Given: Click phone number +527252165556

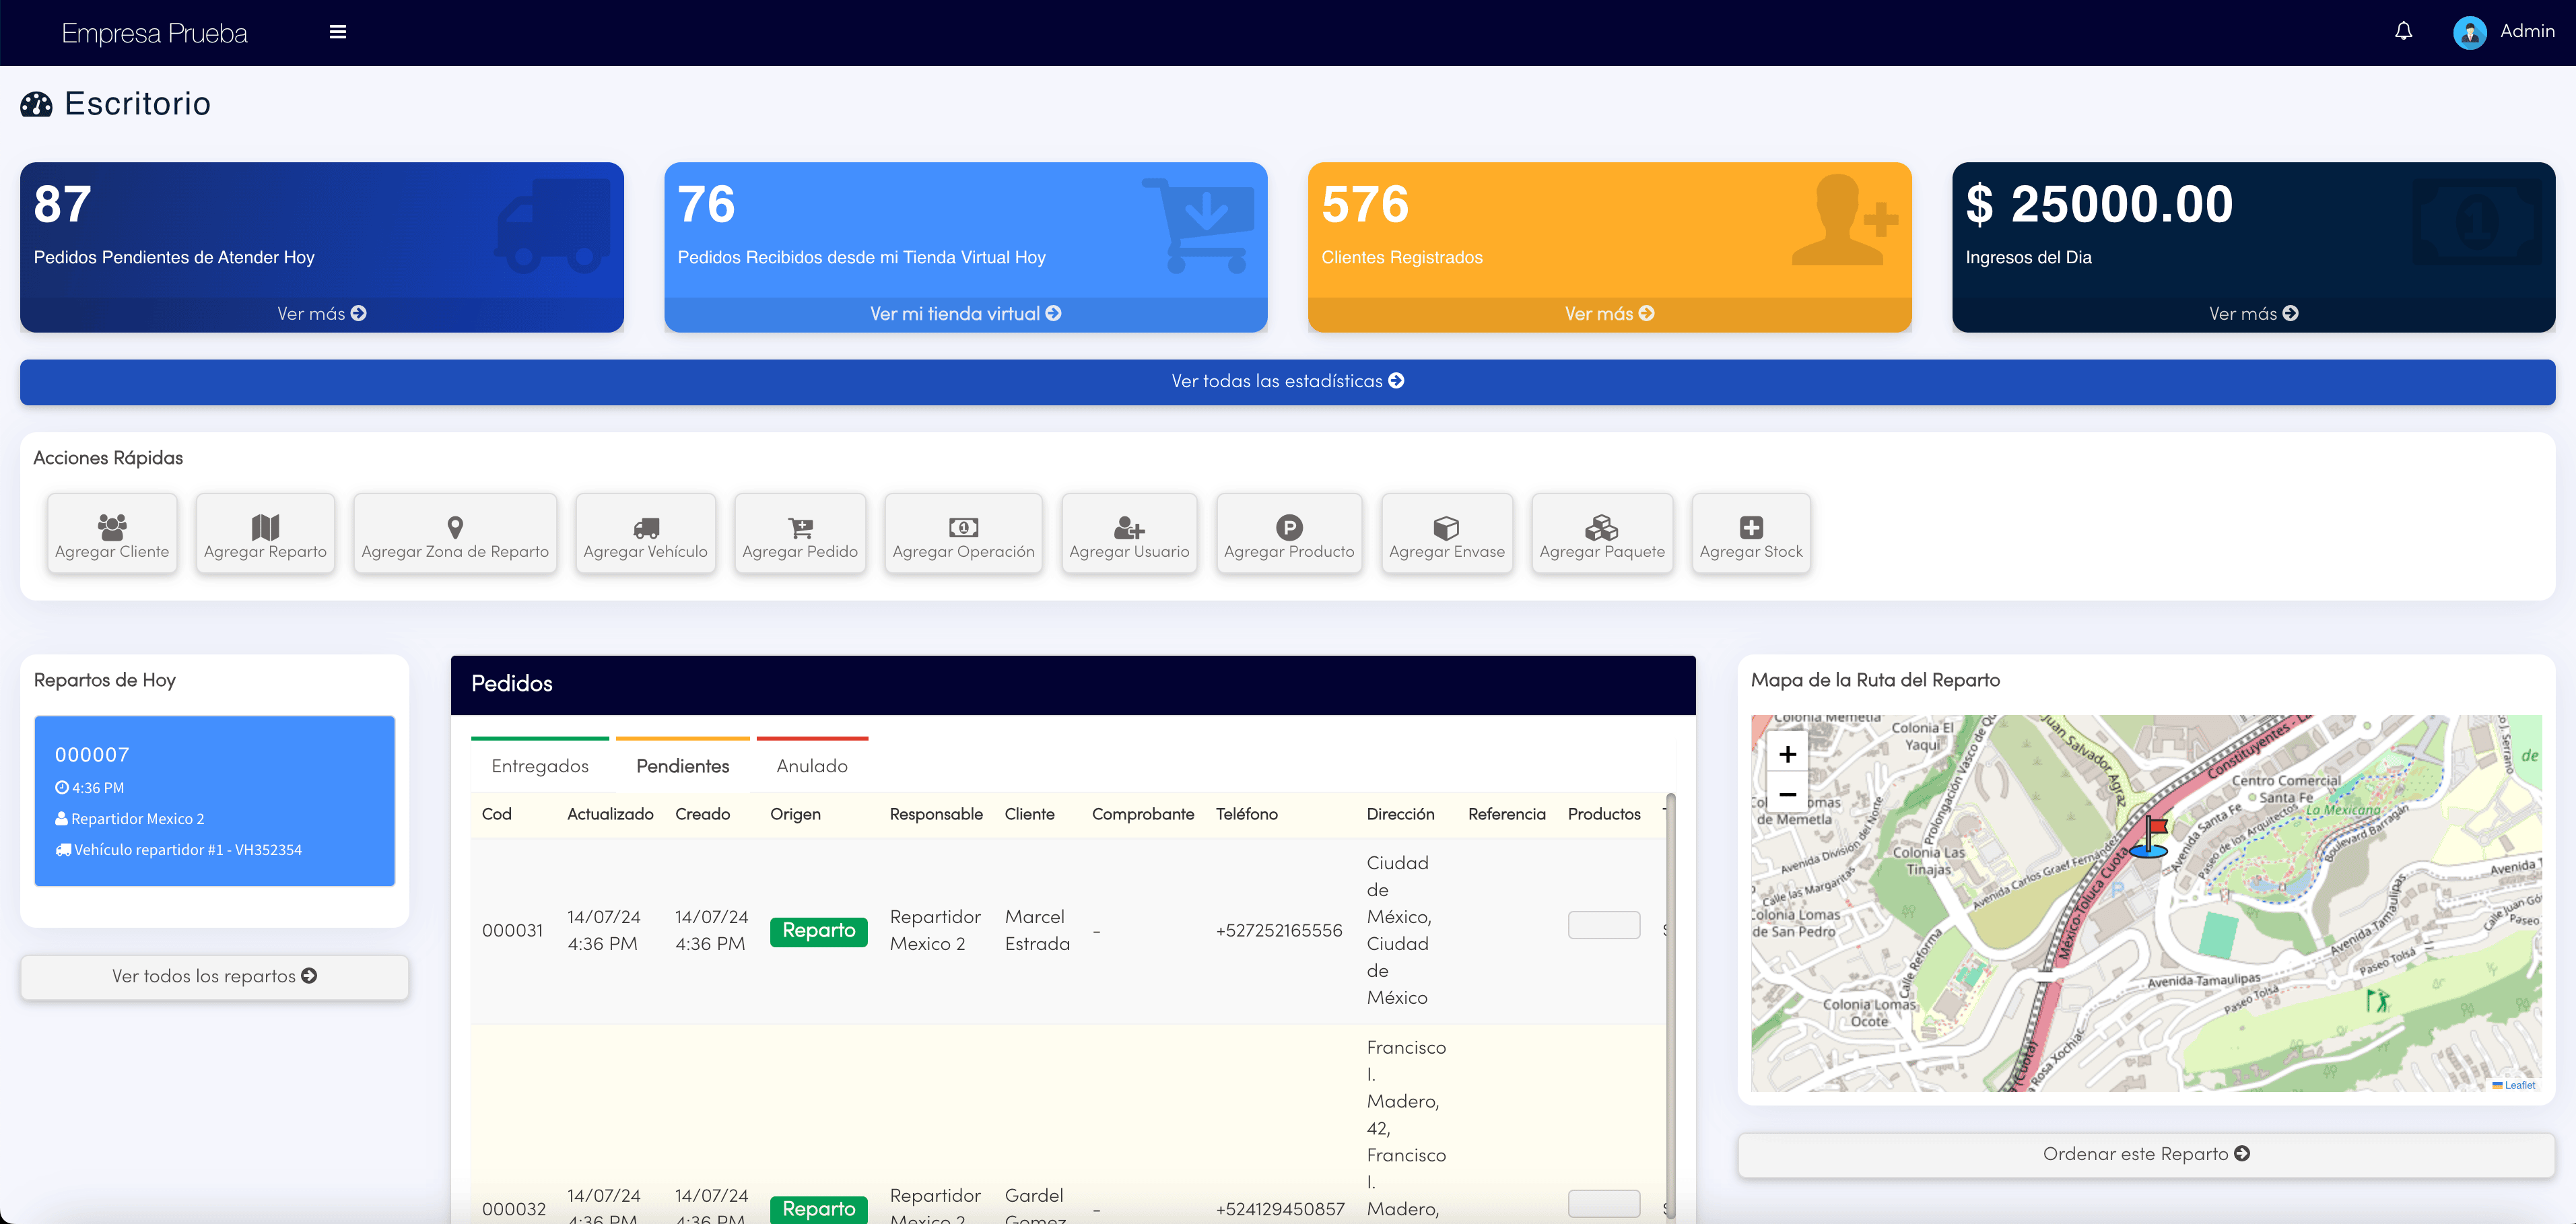Looking at the screenshot, I should click(1279, 931).
